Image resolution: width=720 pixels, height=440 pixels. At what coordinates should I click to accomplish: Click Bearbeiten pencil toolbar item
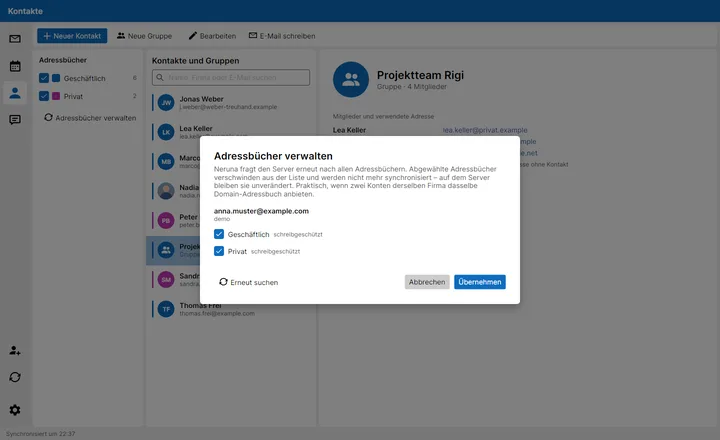coord(212,36)
